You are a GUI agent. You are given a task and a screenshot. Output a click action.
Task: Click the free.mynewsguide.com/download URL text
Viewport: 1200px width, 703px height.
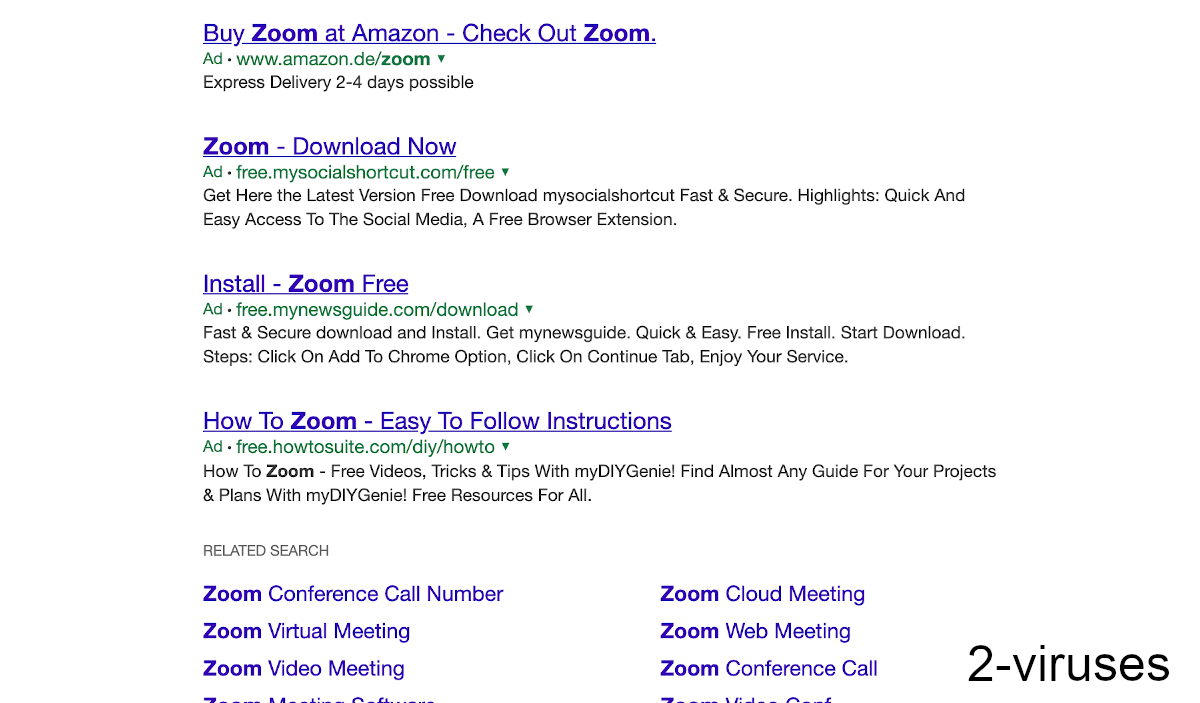pyautogui.click(x=377, y=309)
